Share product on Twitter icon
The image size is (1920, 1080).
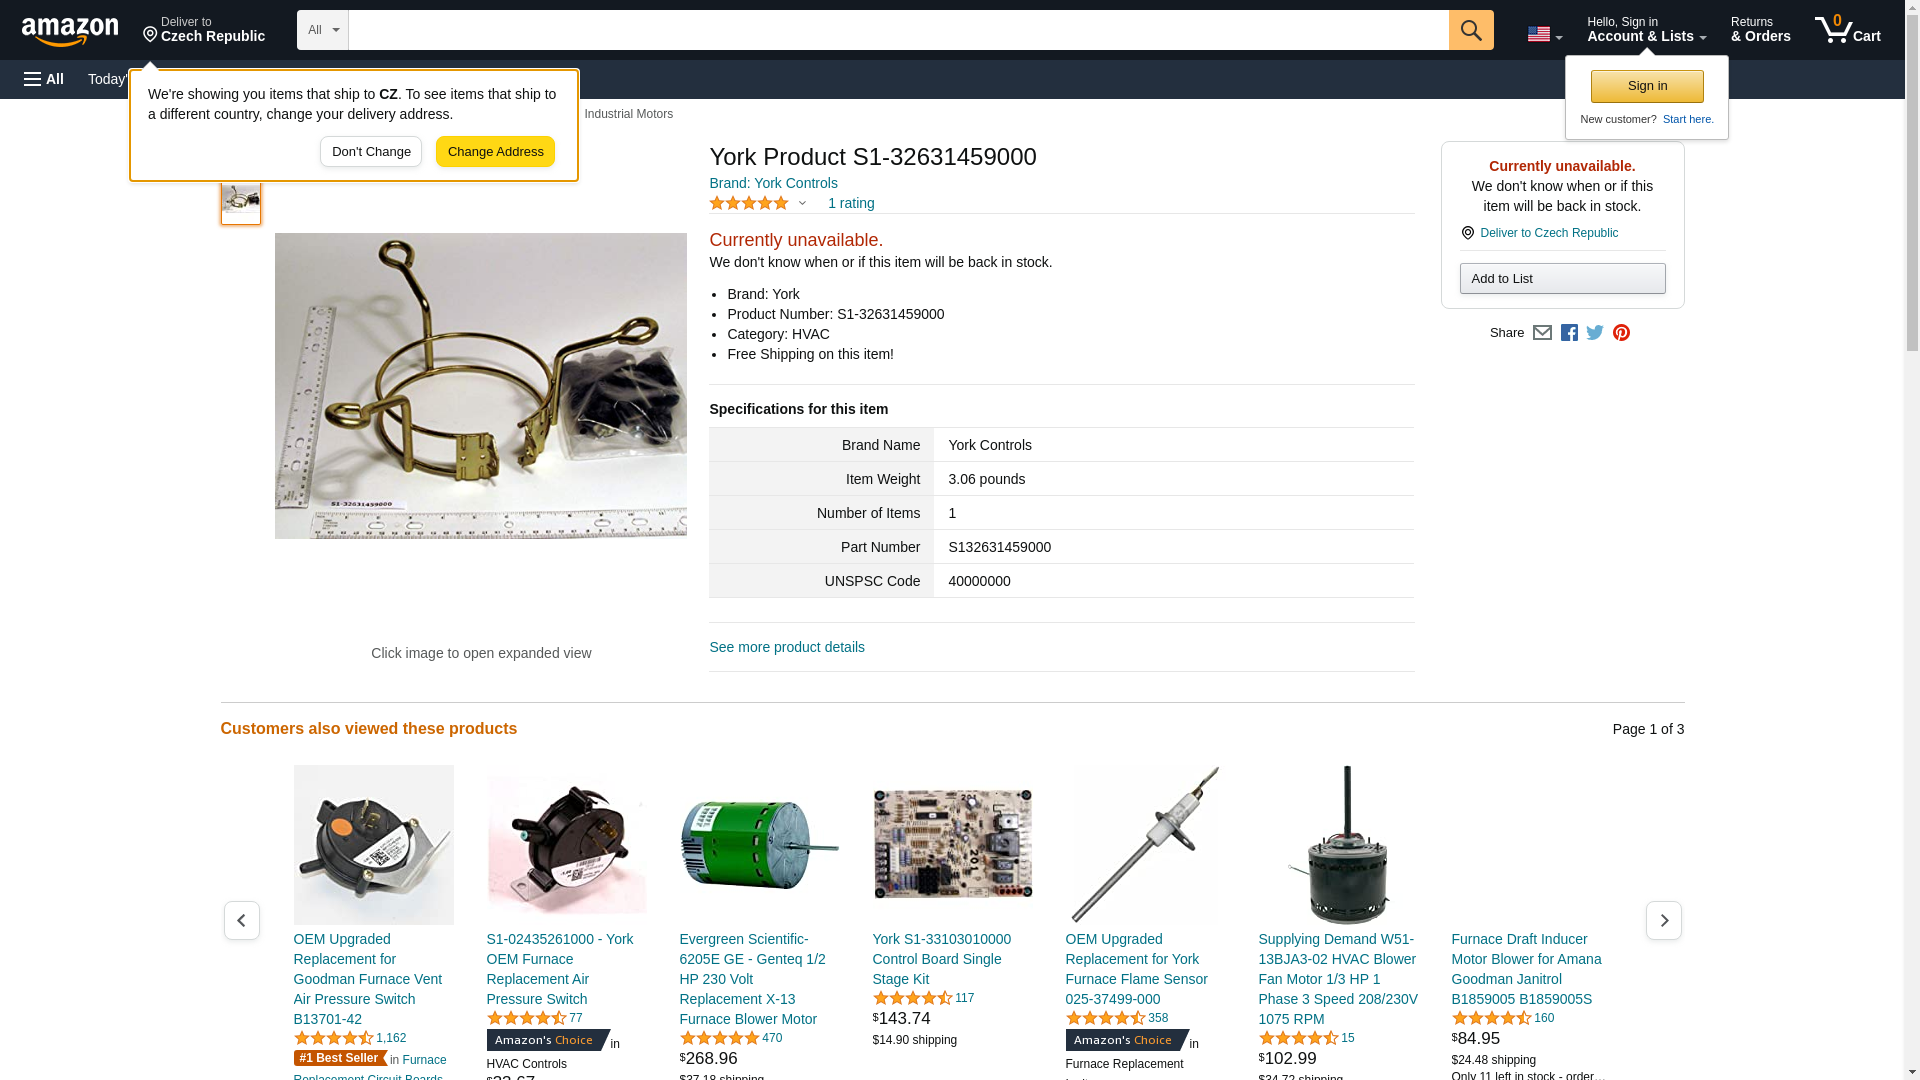[1595, 333]
